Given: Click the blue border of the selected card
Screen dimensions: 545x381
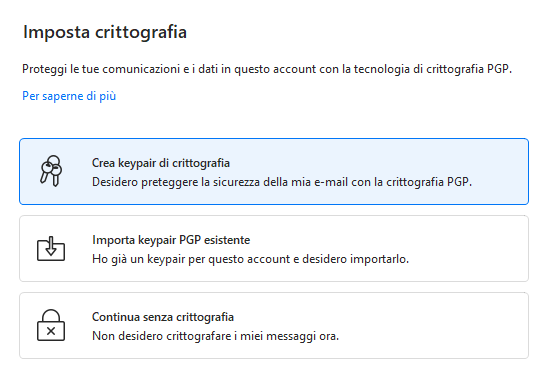Looking at the screenshot, I should [x=274, y=139].
